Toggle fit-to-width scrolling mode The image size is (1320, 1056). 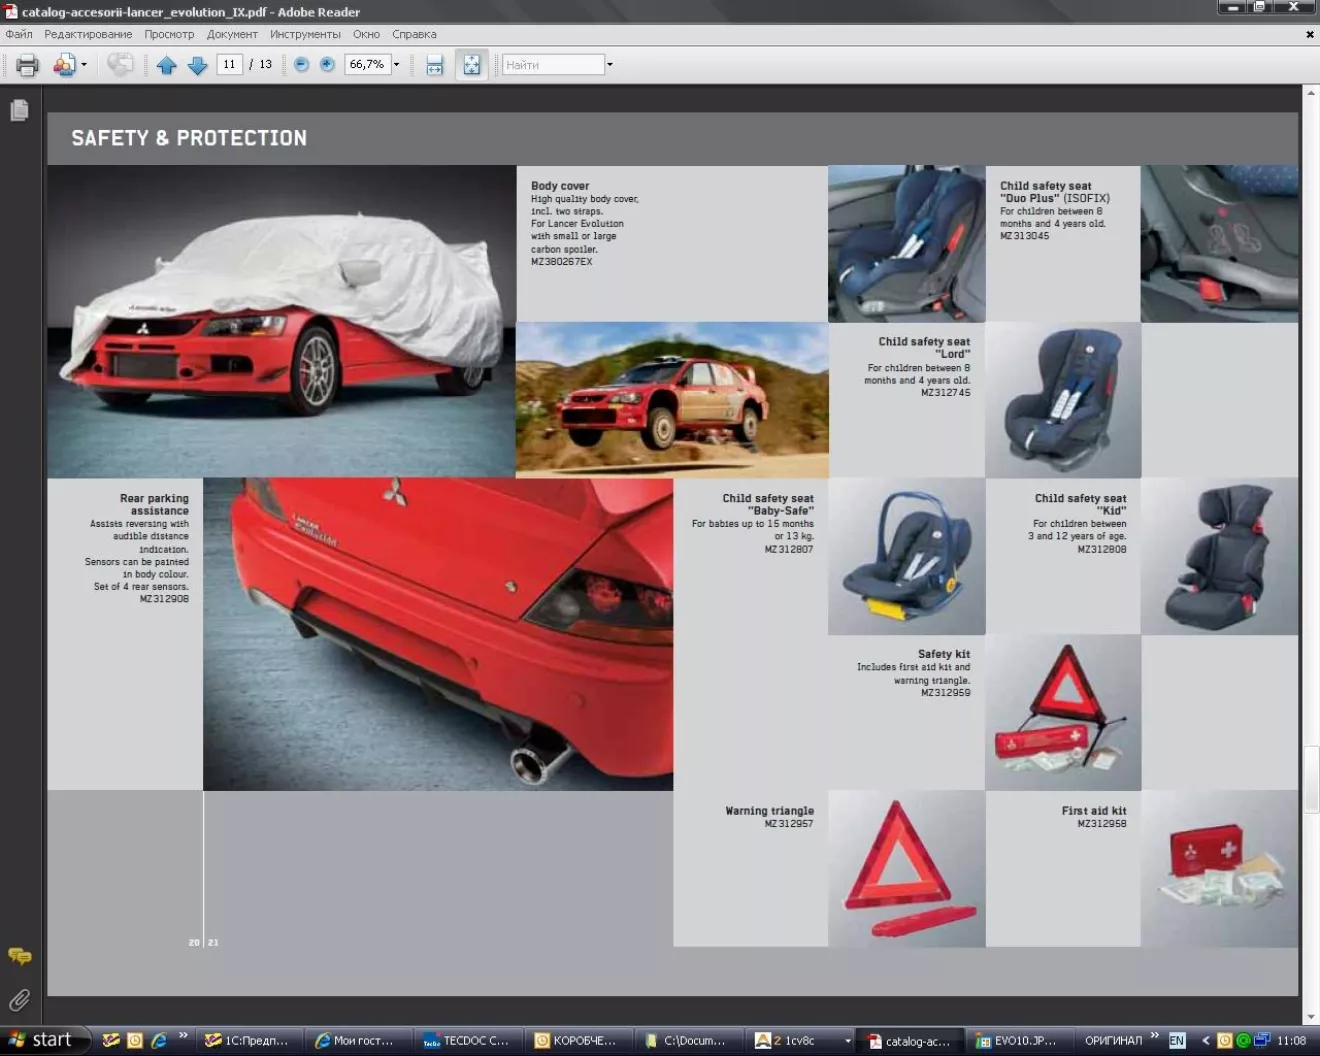[x=435, y=65]
